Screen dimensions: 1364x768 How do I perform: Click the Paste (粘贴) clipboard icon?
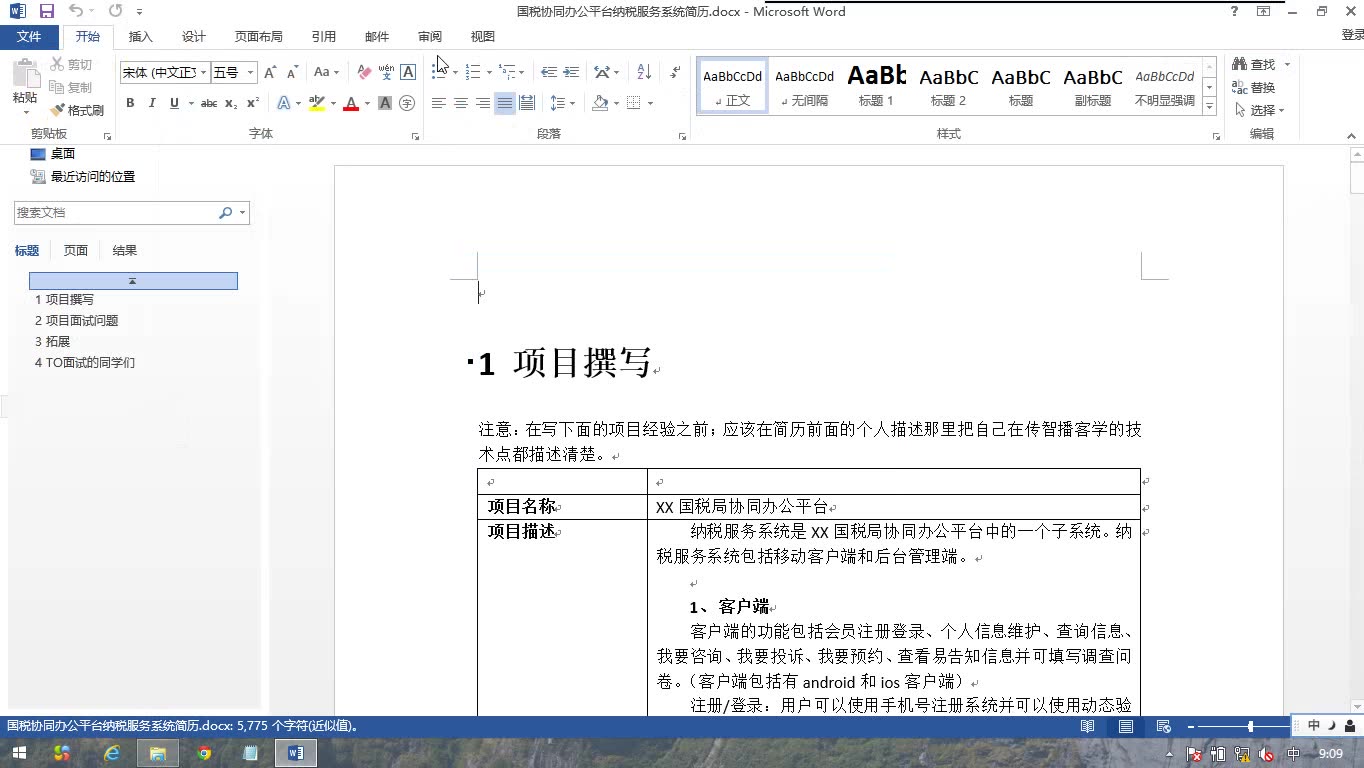25,75
